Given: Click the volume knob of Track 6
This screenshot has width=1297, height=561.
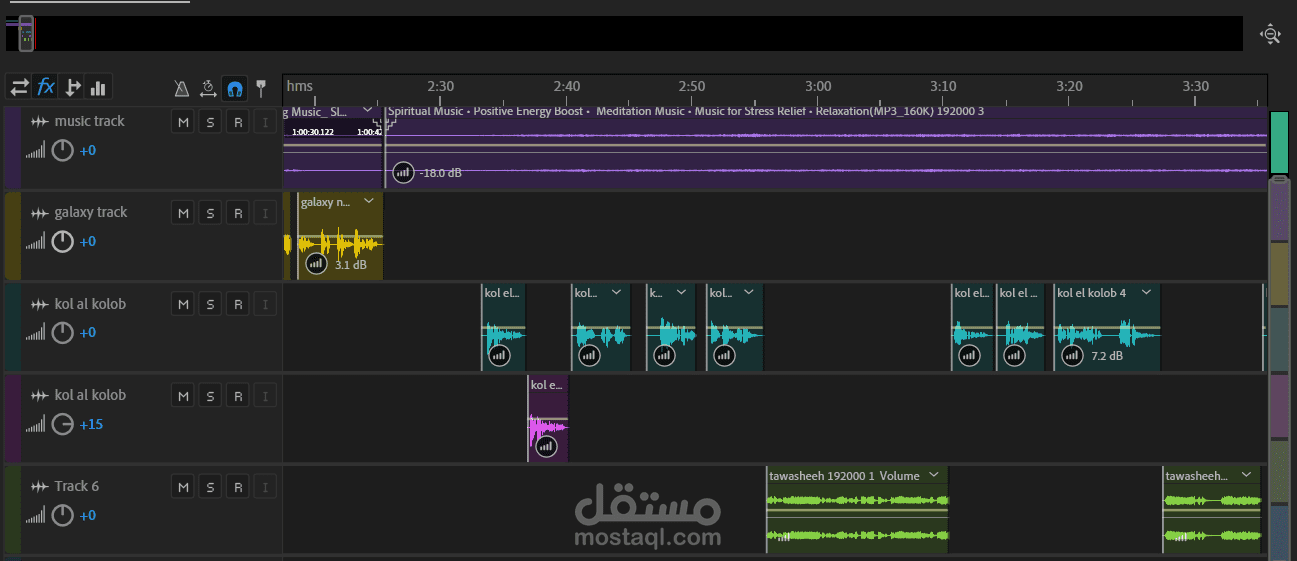Looking at the screenshot, I should pos(62,515).
